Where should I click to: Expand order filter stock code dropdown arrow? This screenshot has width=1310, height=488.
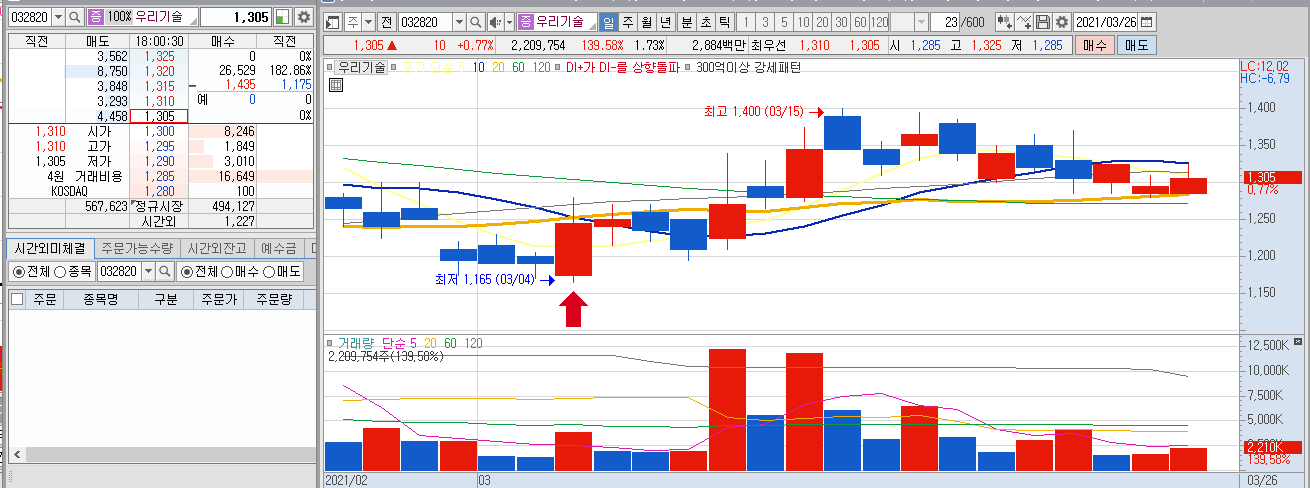(148, 271)
